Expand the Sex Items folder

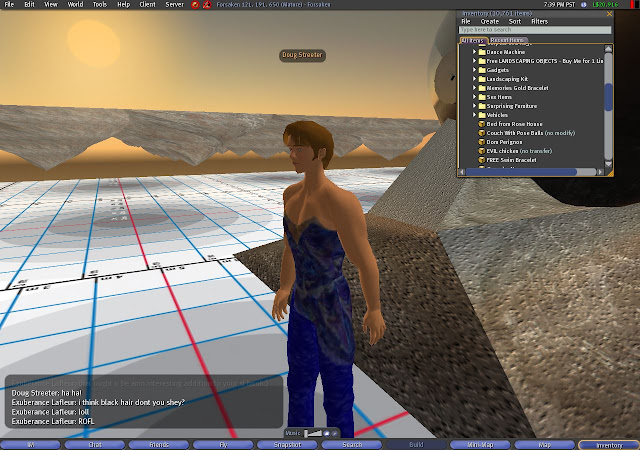(474, 97)
